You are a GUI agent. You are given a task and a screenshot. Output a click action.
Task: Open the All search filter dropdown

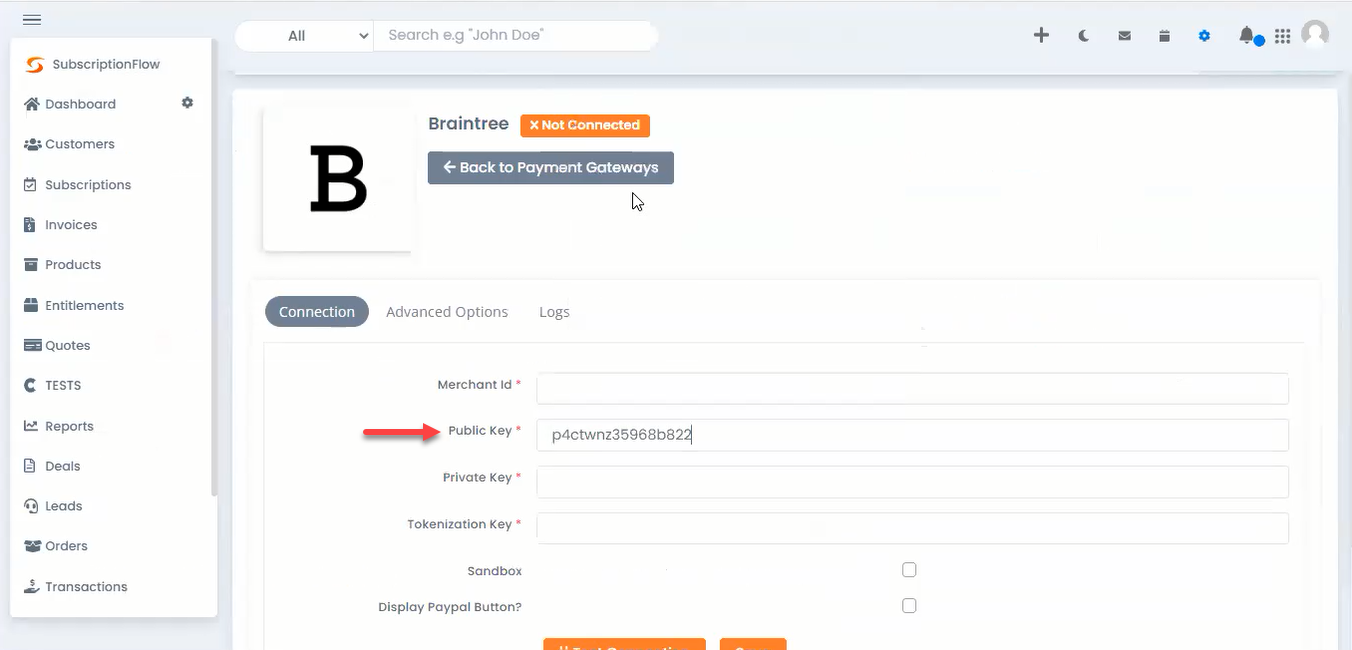click(304, 36)
